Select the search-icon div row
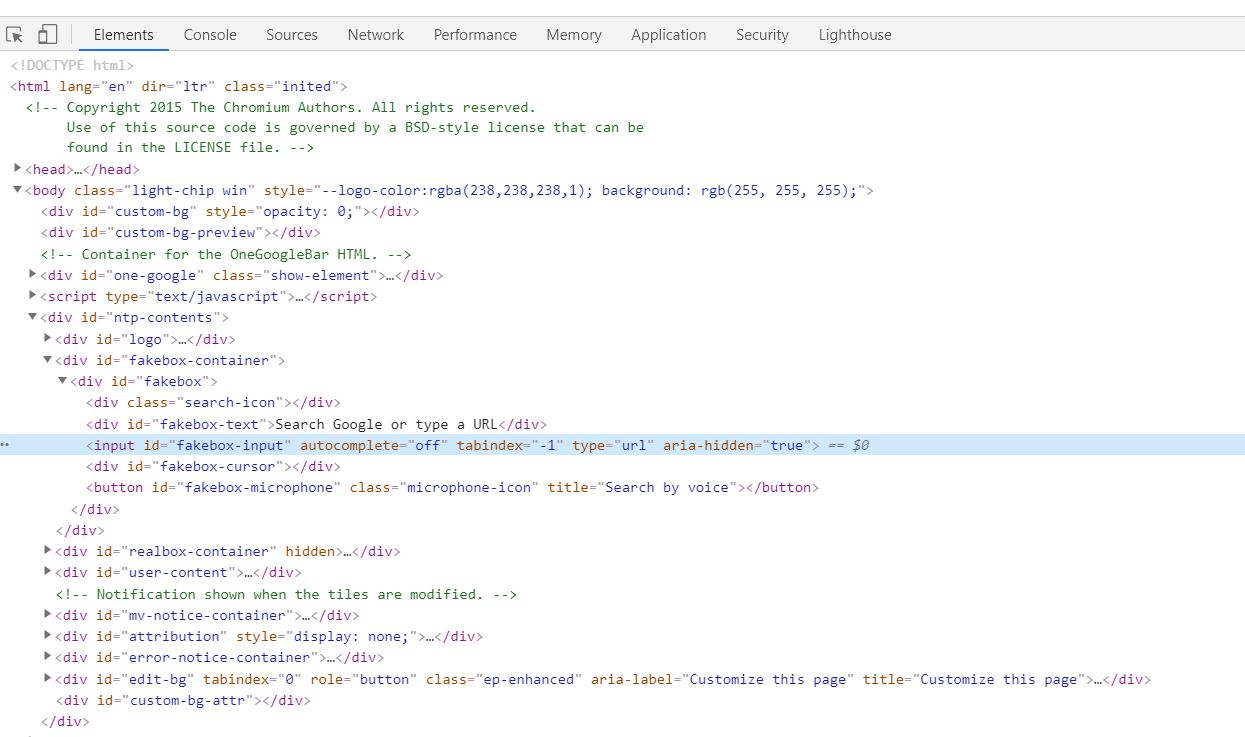Screen dimensions: 1245x737 213,402
